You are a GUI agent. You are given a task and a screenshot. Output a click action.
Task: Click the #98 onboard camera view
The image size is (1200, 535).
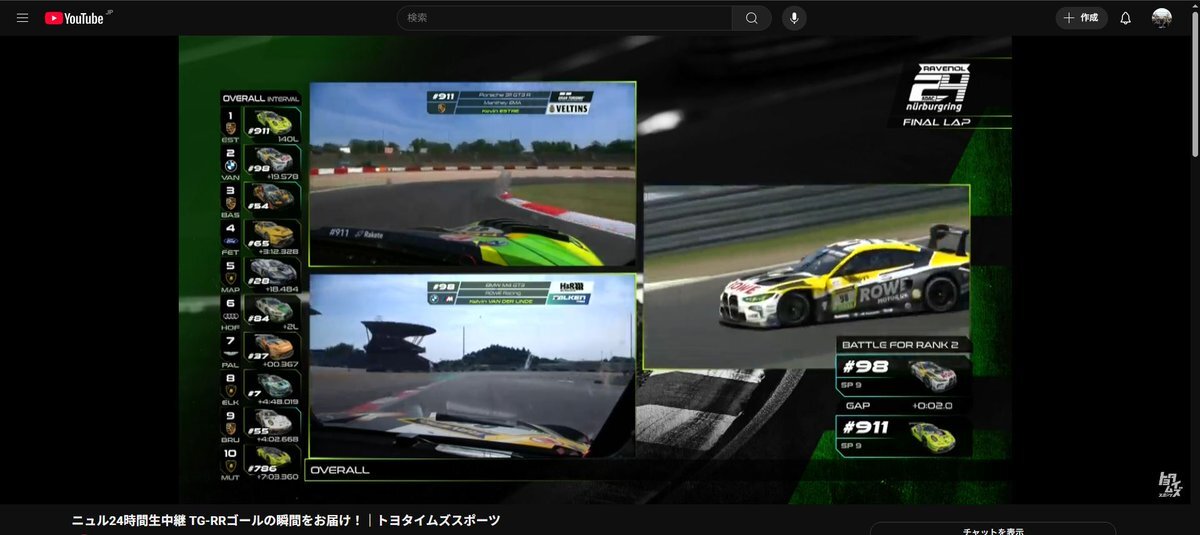tap(472, 365)
